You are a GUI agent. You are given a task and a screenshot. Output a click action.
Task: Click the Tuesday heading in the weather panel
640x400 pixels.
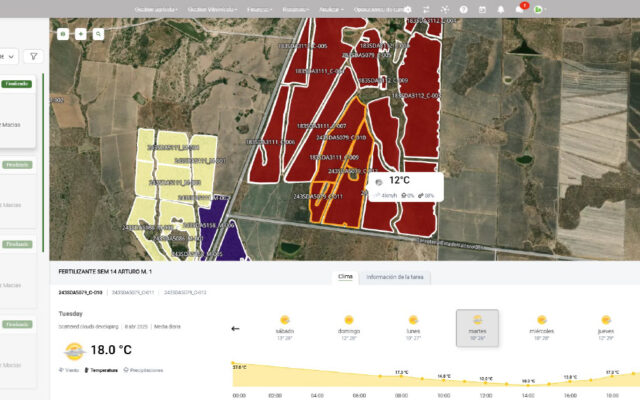[x=71, y=313]
